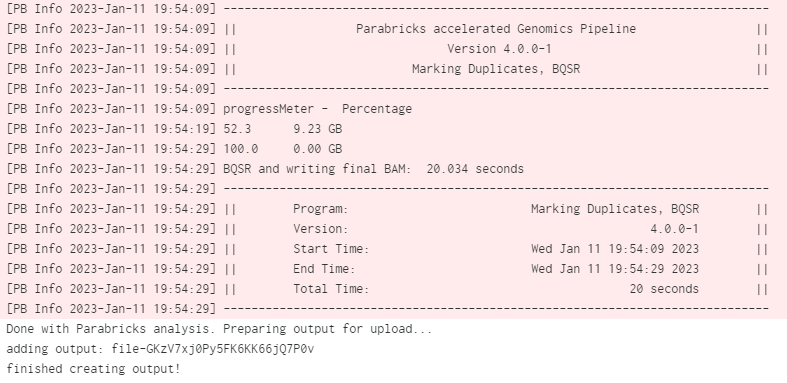Viewport: 787px width, 383px height.
Task: Click the 'Version 4.0.0-1' banner line
Action: pos(499,49)
